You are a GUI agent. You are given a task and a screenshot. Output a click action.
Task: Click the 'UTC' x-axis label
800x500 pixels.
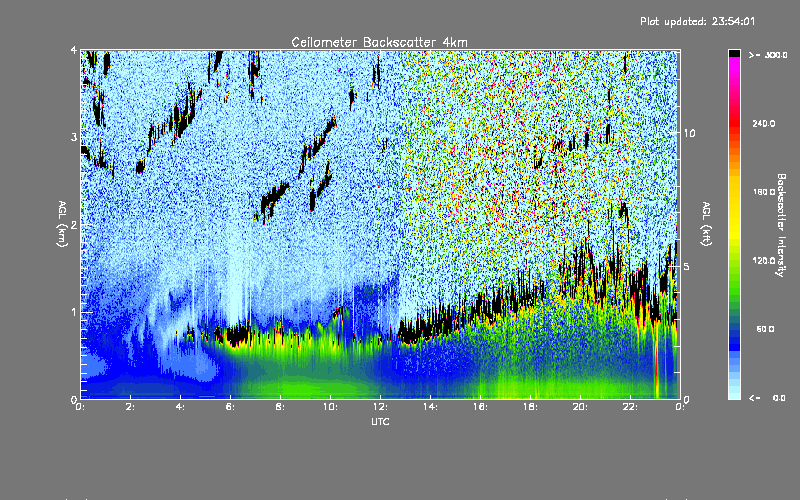[380, 421]
